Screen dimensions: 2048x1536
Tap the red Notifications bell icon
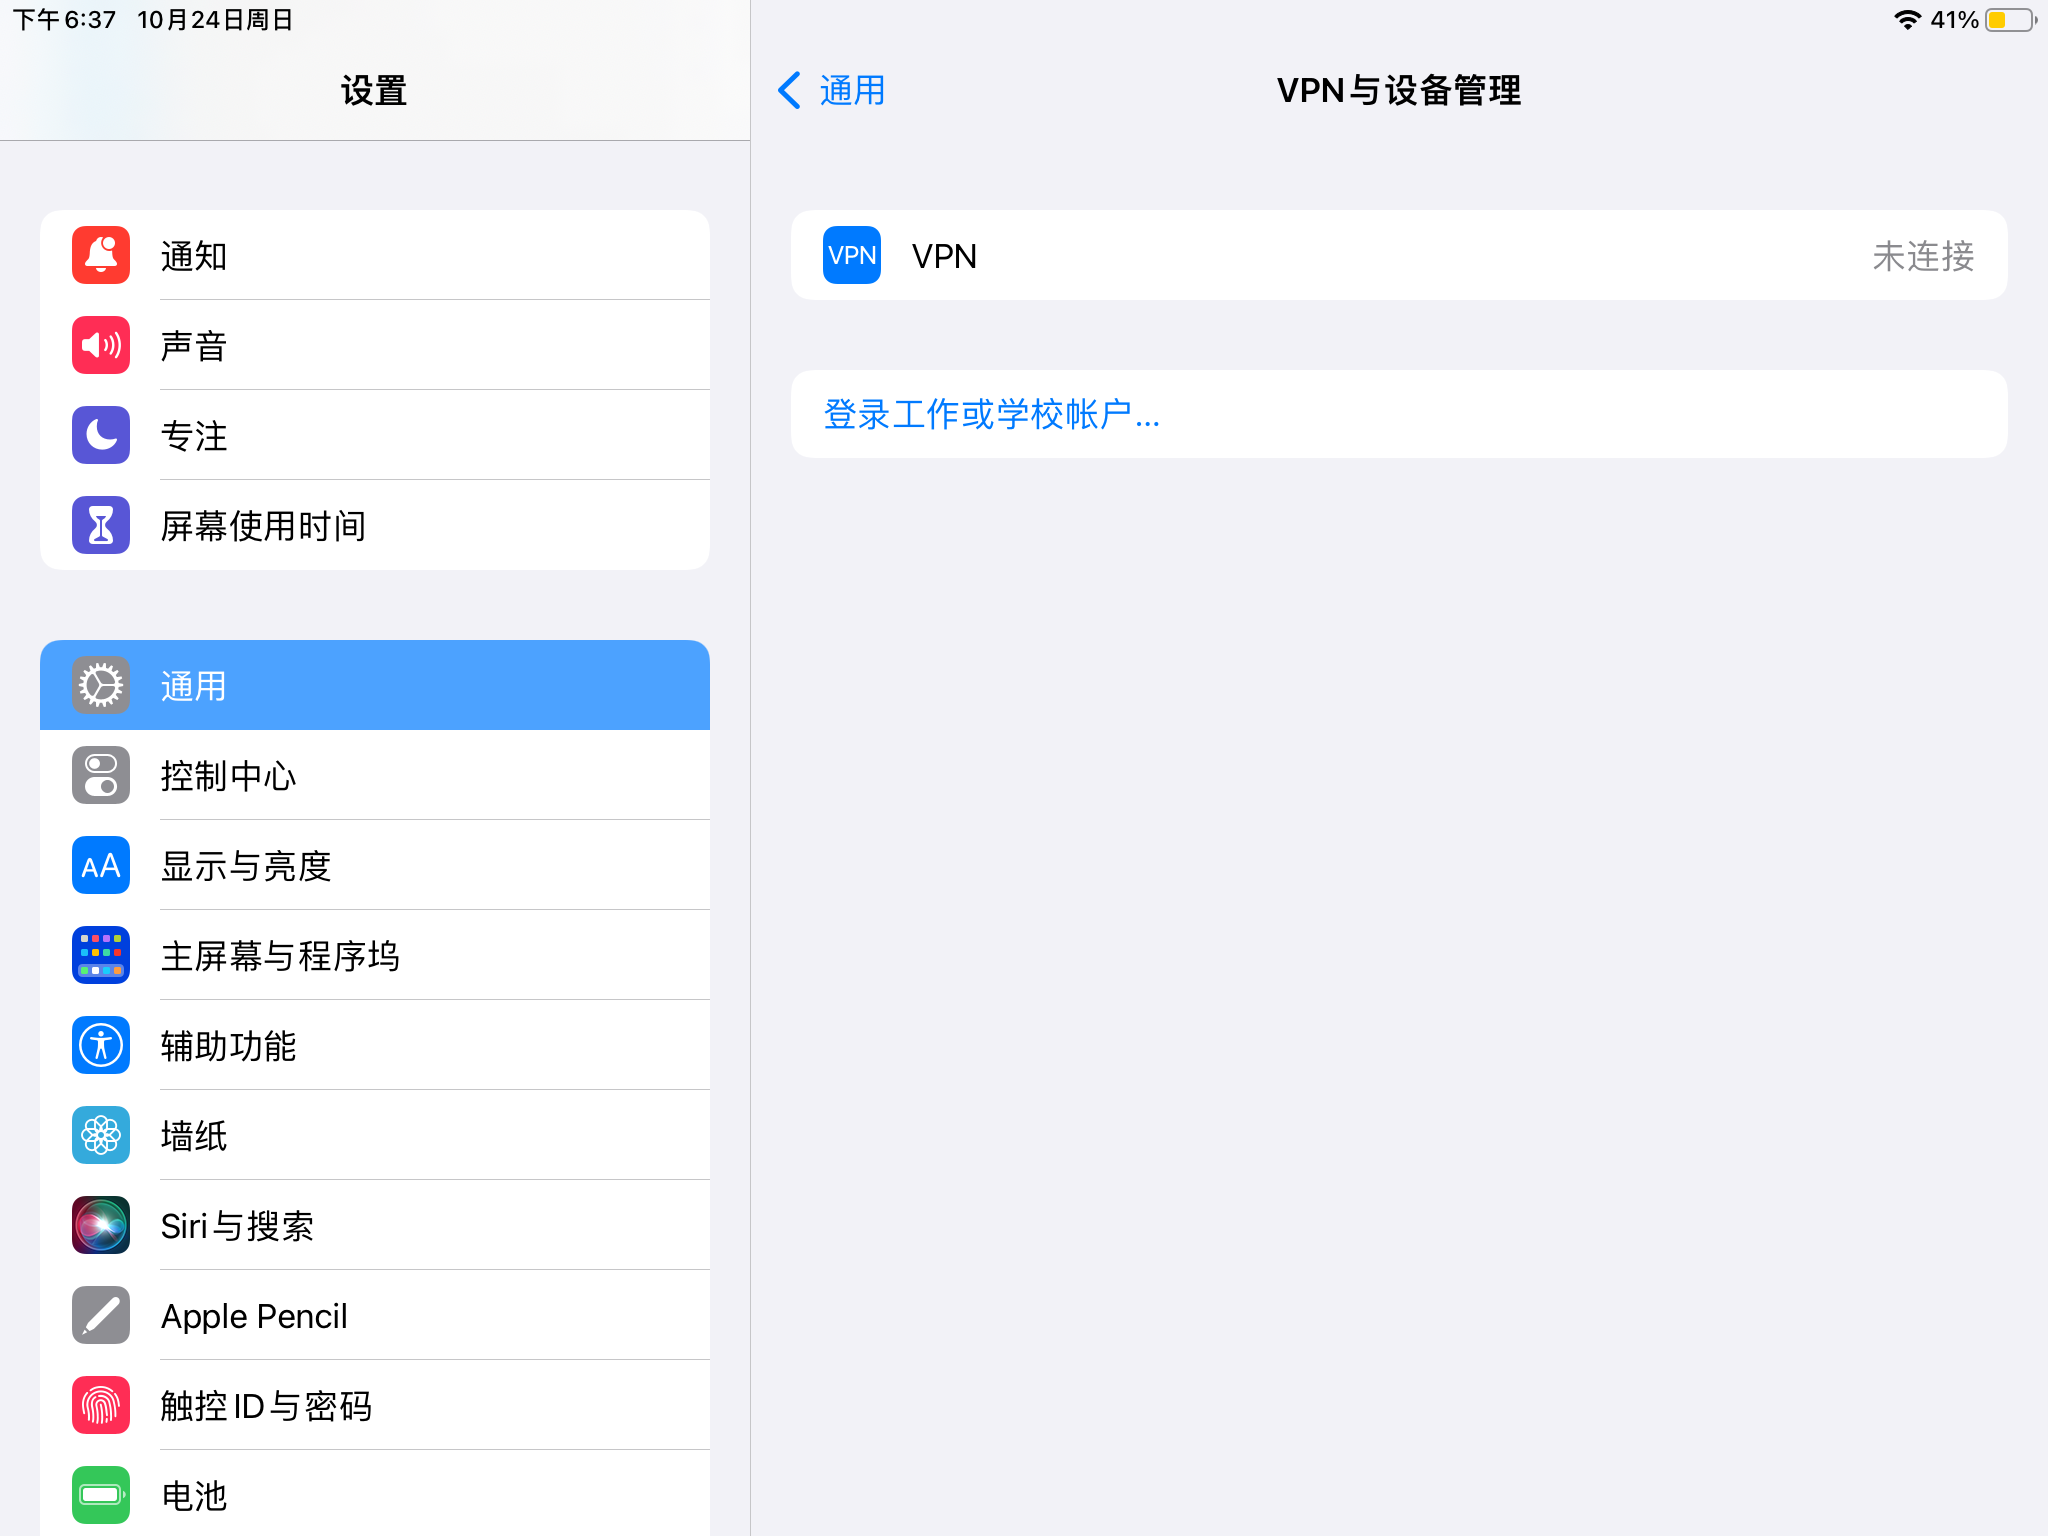coord(101,256)
